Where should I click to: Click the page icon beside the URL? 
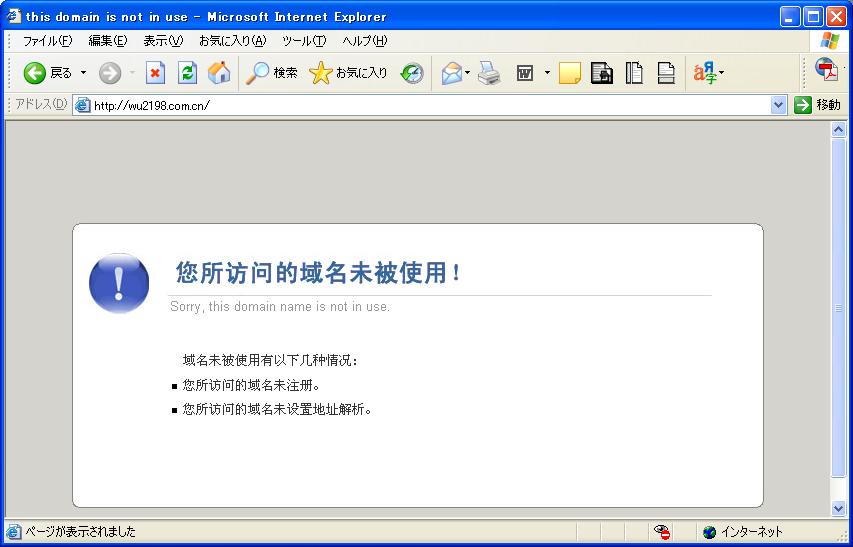point(83,105)
